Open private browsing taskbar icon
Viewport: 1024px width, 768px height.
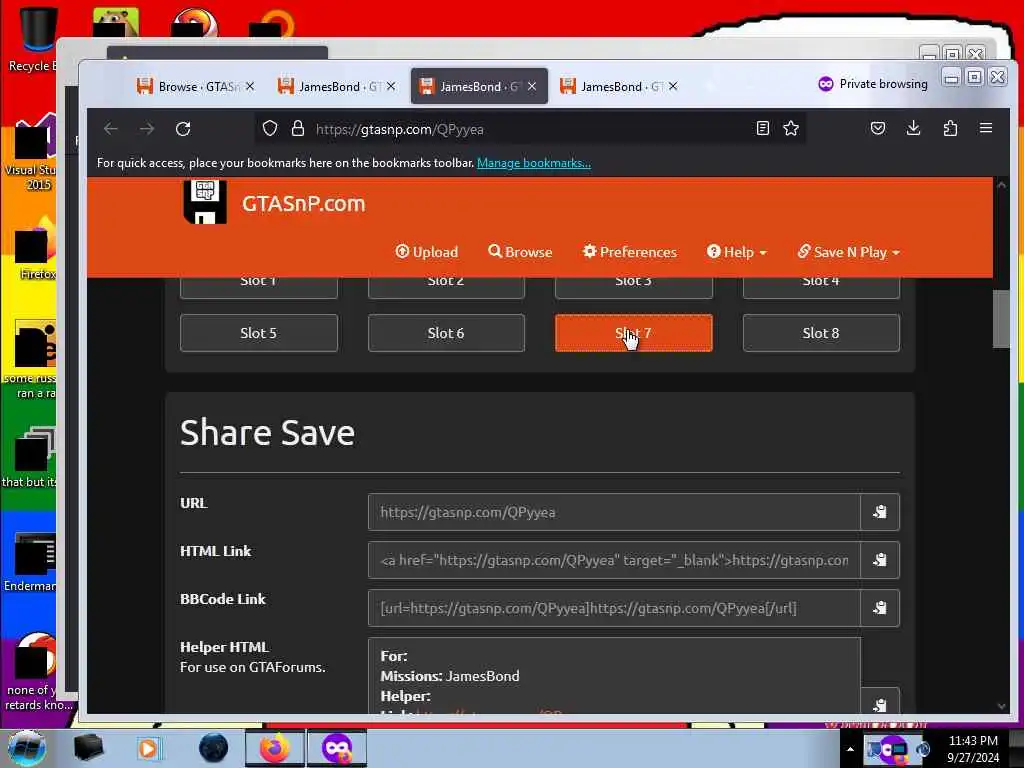(336, 748)
